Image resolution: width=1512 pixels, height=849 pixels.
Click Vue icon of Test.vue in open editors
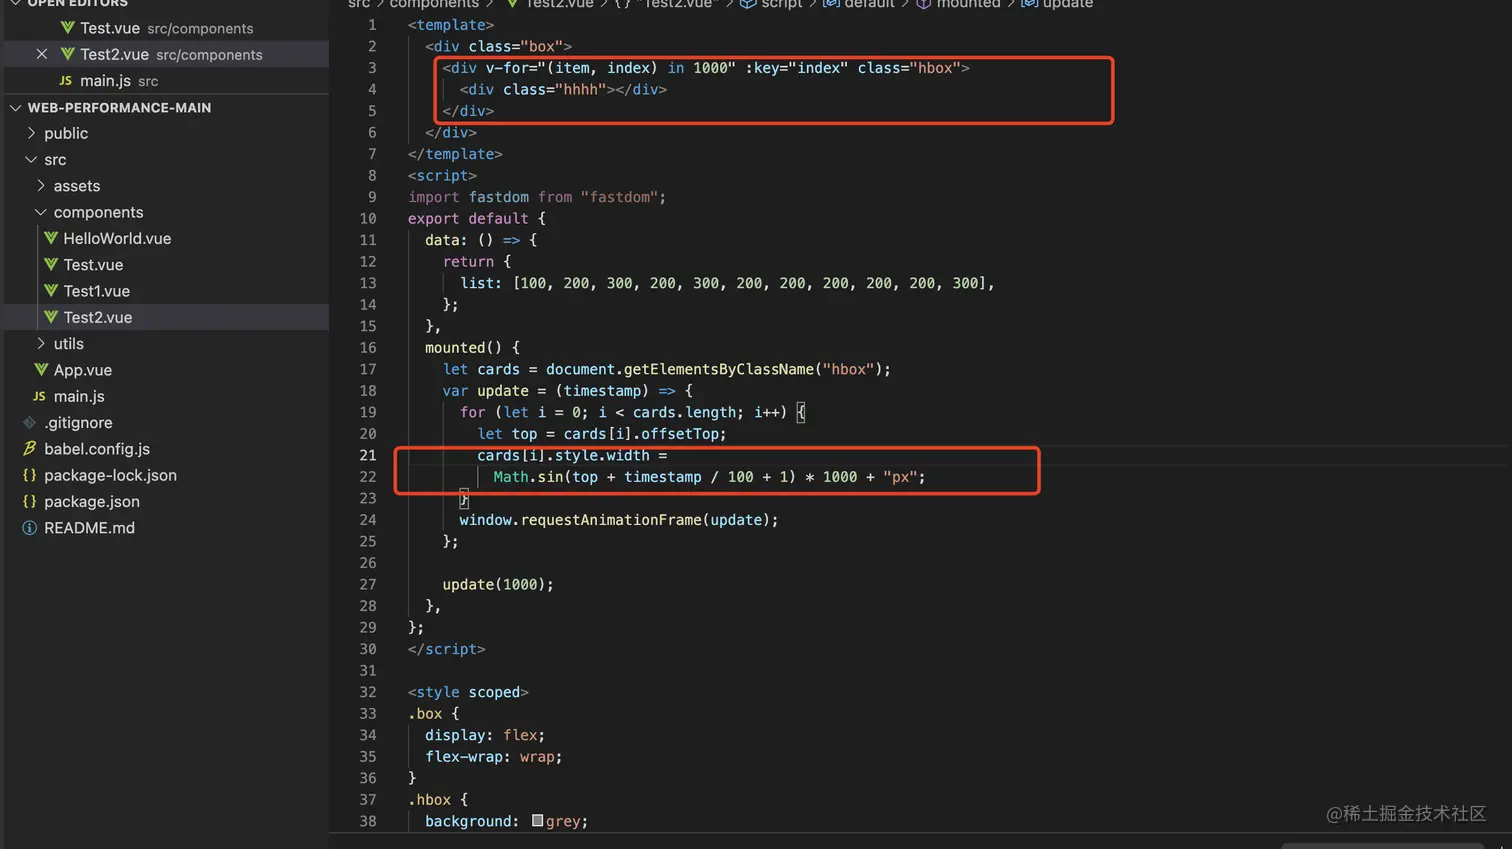point(67,28)
